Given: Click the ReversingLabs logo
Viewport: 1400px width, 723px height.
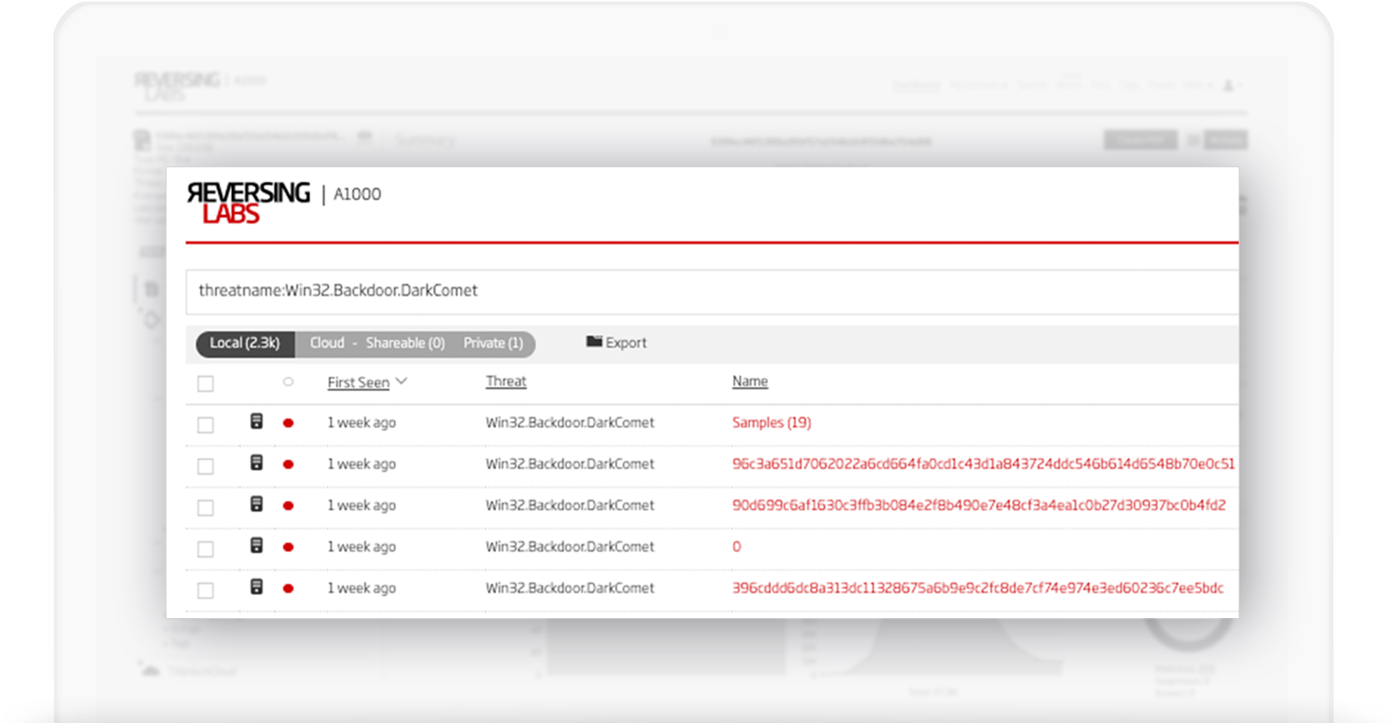Looking at the screenshot, I should 248,203.
